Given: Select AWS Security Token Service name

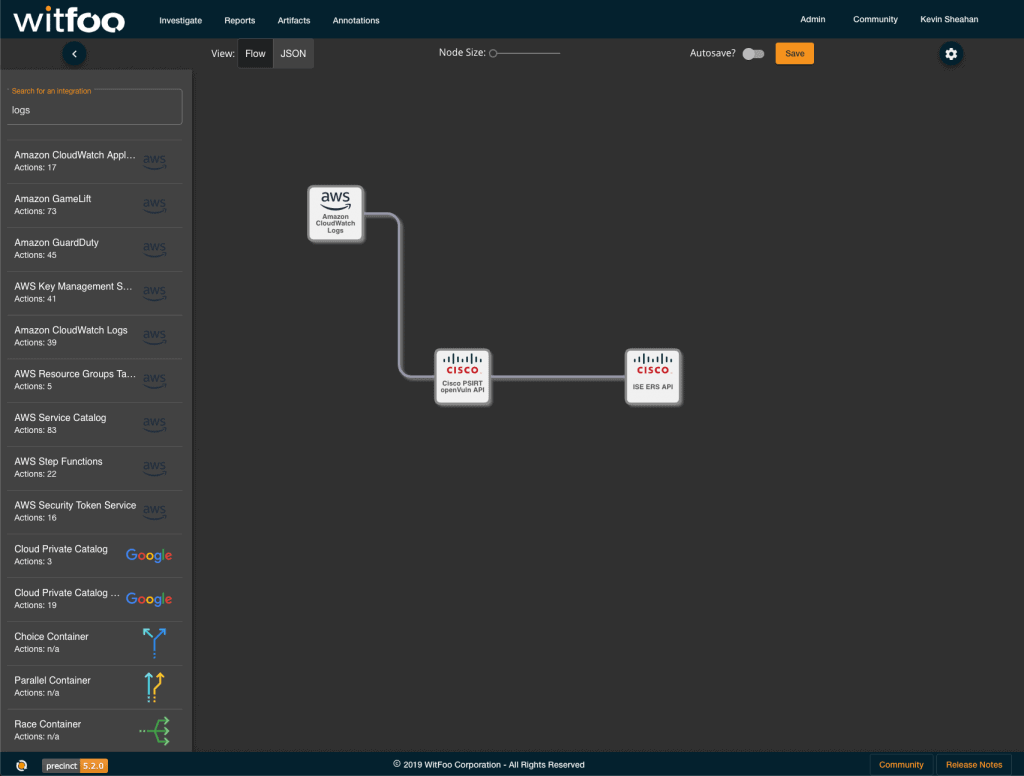Looking at the screenshot, I should tap(76, 506).
